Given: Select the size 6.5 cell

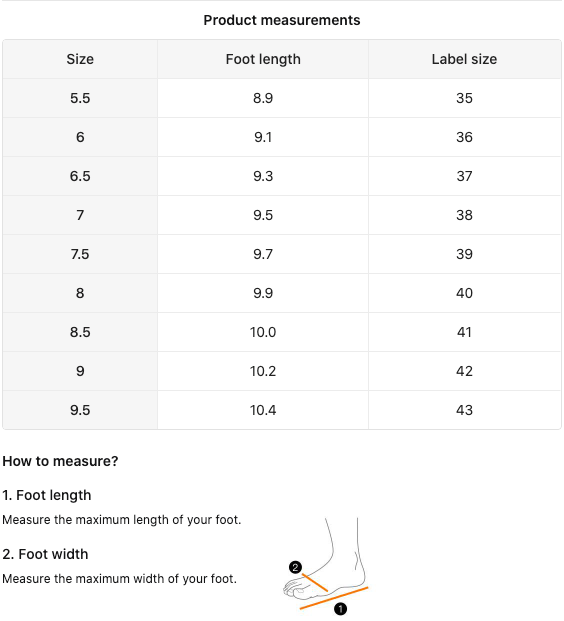Looking at the screenshot, I should (80, 176).
